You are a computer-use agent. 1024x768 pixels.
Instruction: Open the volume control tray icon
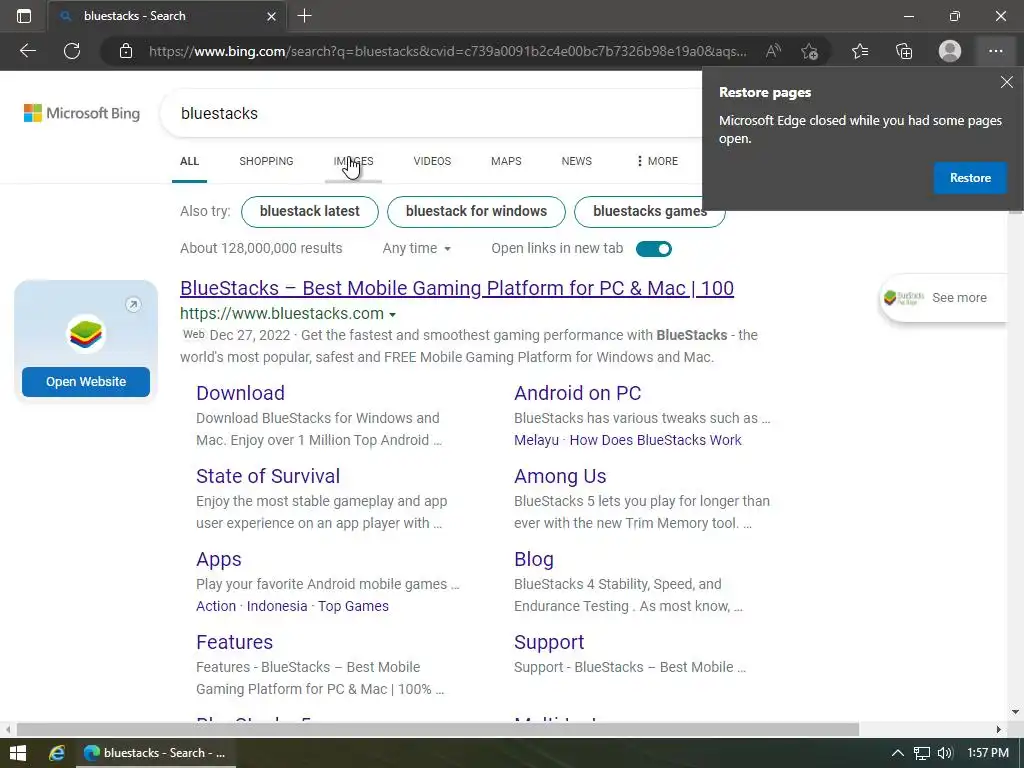click(x=945, y=753)
